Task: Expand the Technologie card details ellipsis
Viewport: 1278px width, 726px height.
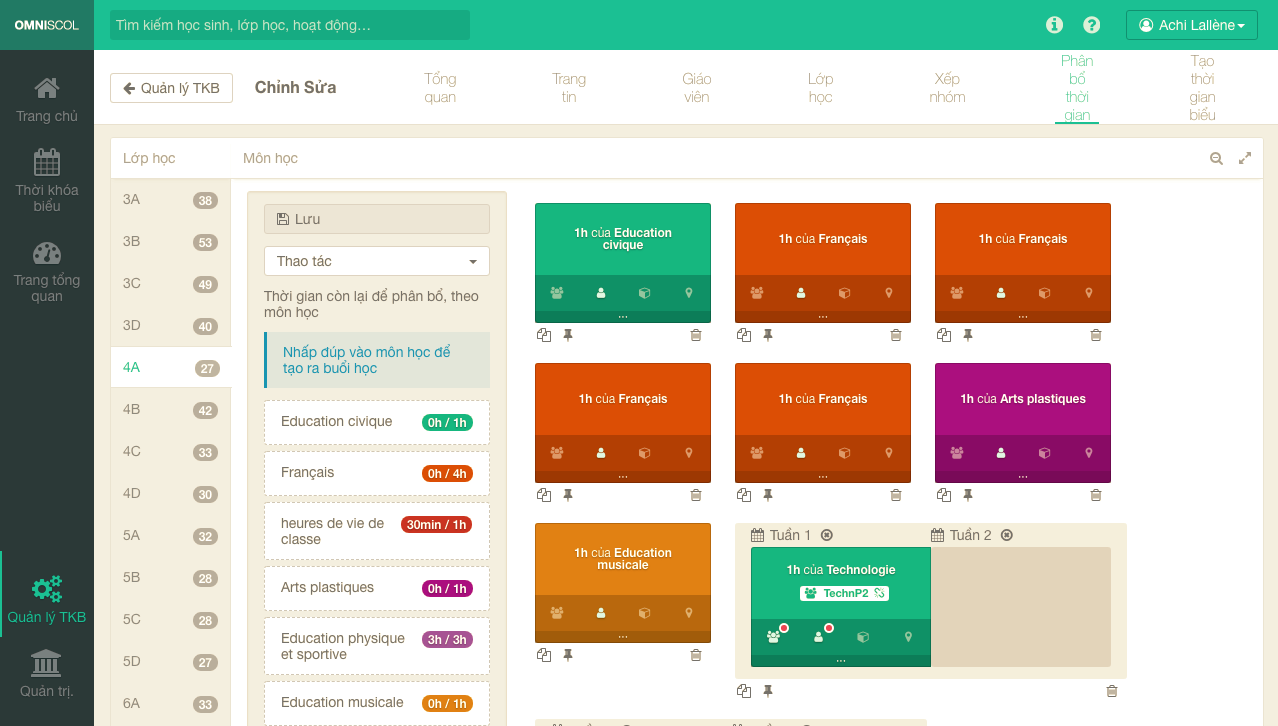Action: 840,660
